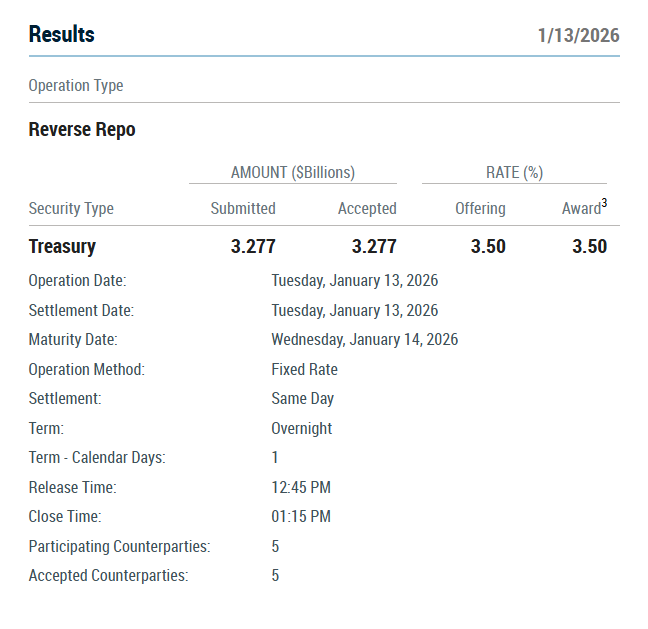
Task: Click the Term - Calendar Days label
Action: coord(97,458)
